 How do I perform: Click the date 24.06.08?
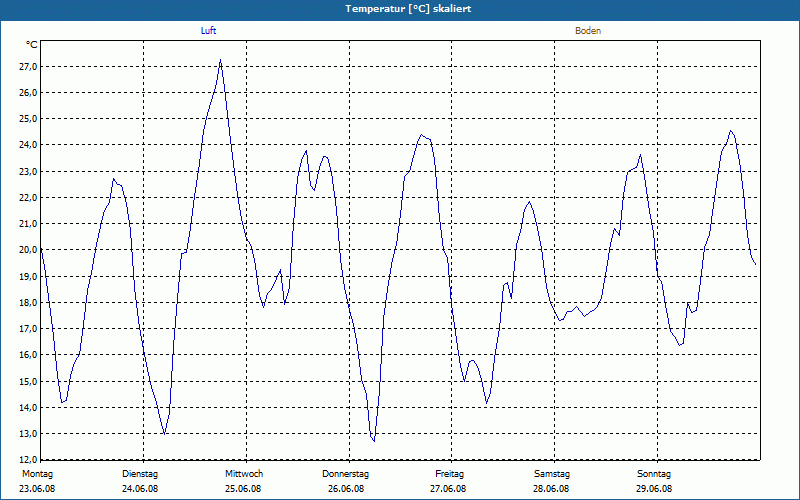click(140, 489)
